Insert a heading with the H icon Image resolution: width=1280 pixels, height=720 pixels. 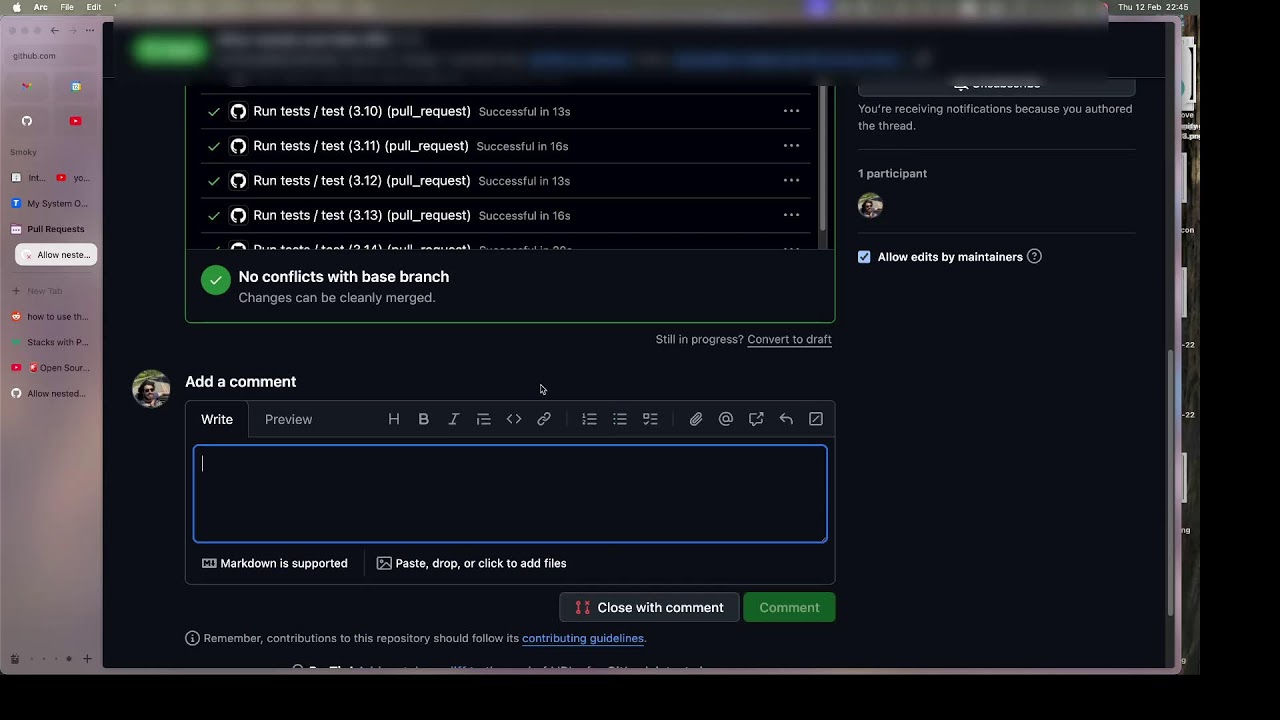coord(394,419)
